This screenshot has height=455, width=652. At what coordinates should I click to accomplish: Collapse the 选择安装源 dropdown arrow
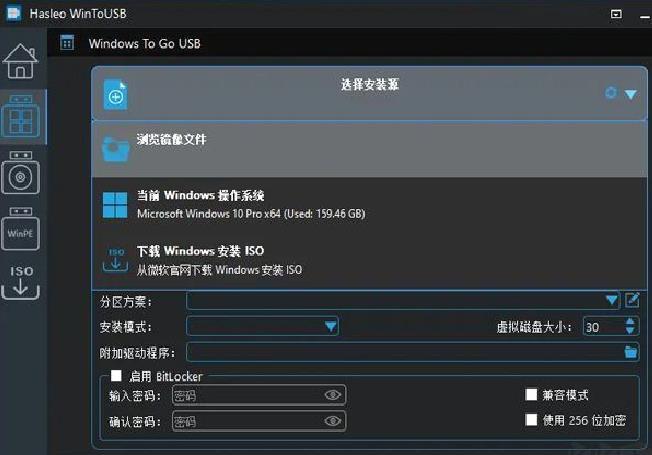[x=631, y=94]
